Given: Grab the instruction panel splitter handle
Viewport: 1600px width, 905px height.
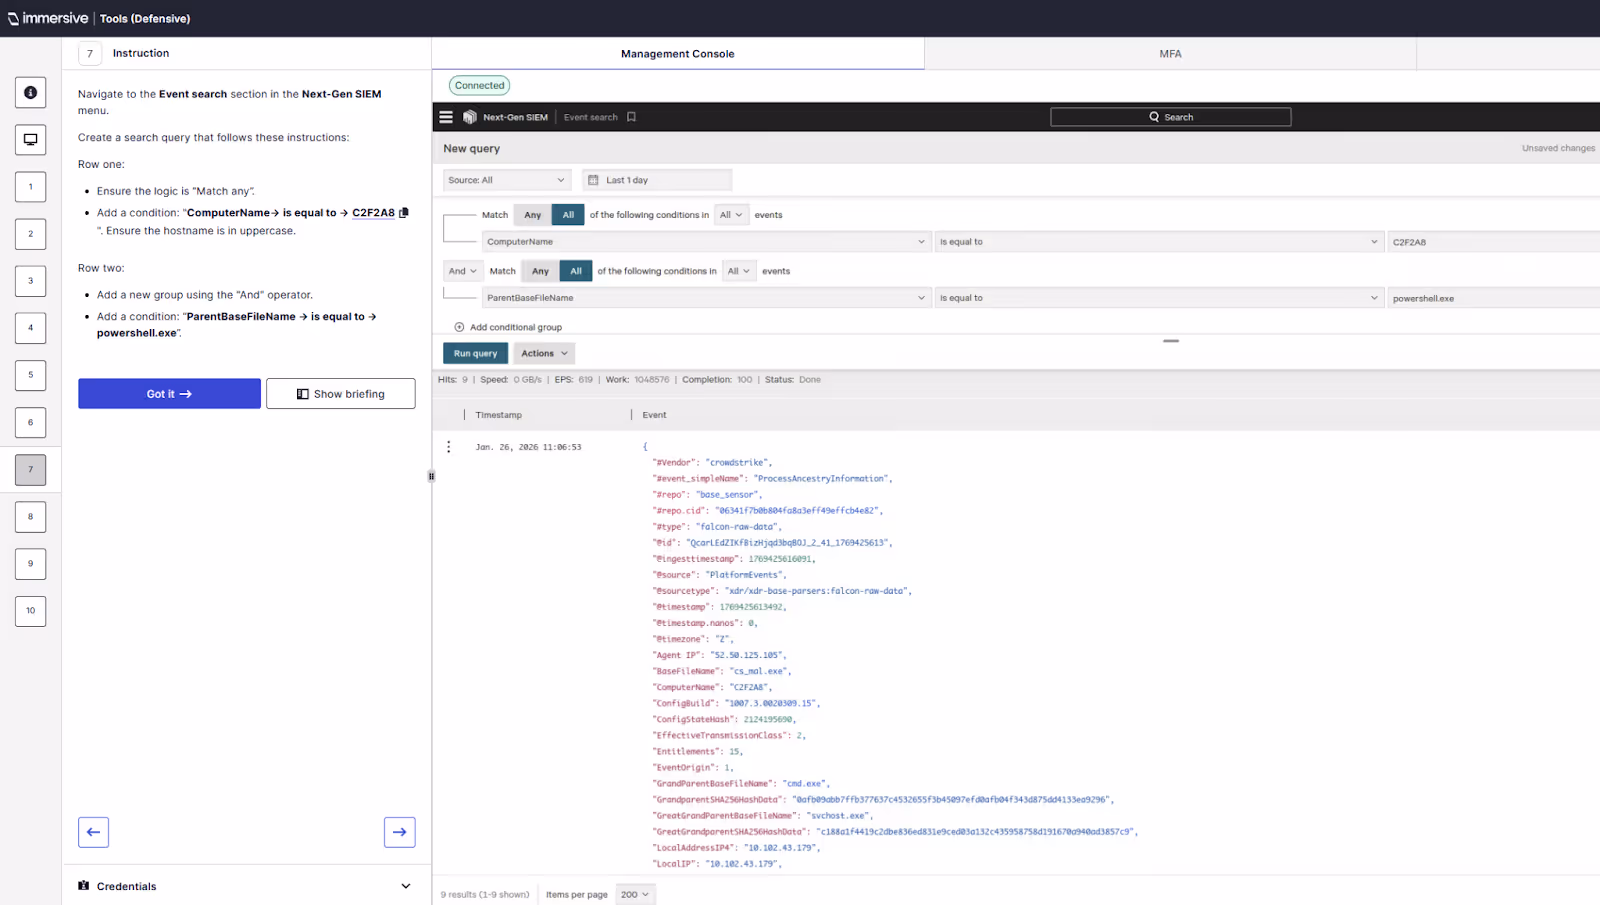Looking at the screenshot, I should coord(431,476).
